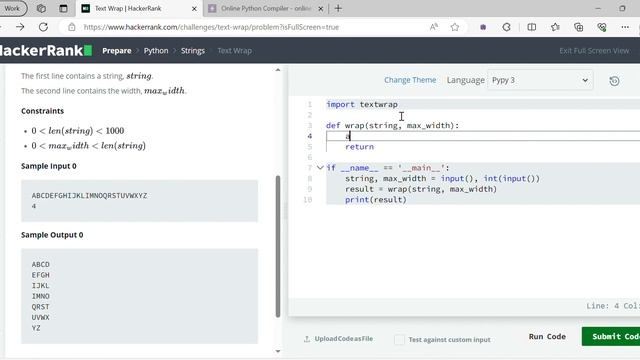640x360 pixels.
Task: Click the Change Theme link
Action: tap(410, 80)
